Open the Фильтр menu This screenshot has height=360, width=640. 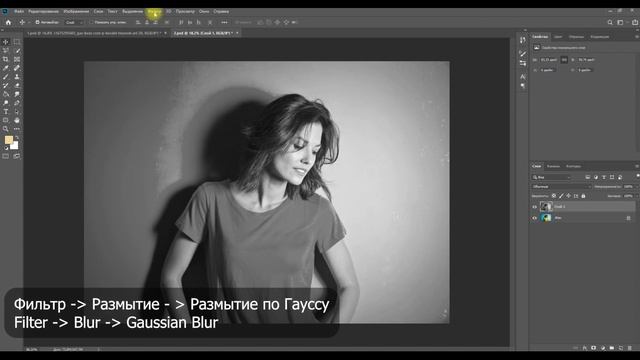[x=155, y=11]
